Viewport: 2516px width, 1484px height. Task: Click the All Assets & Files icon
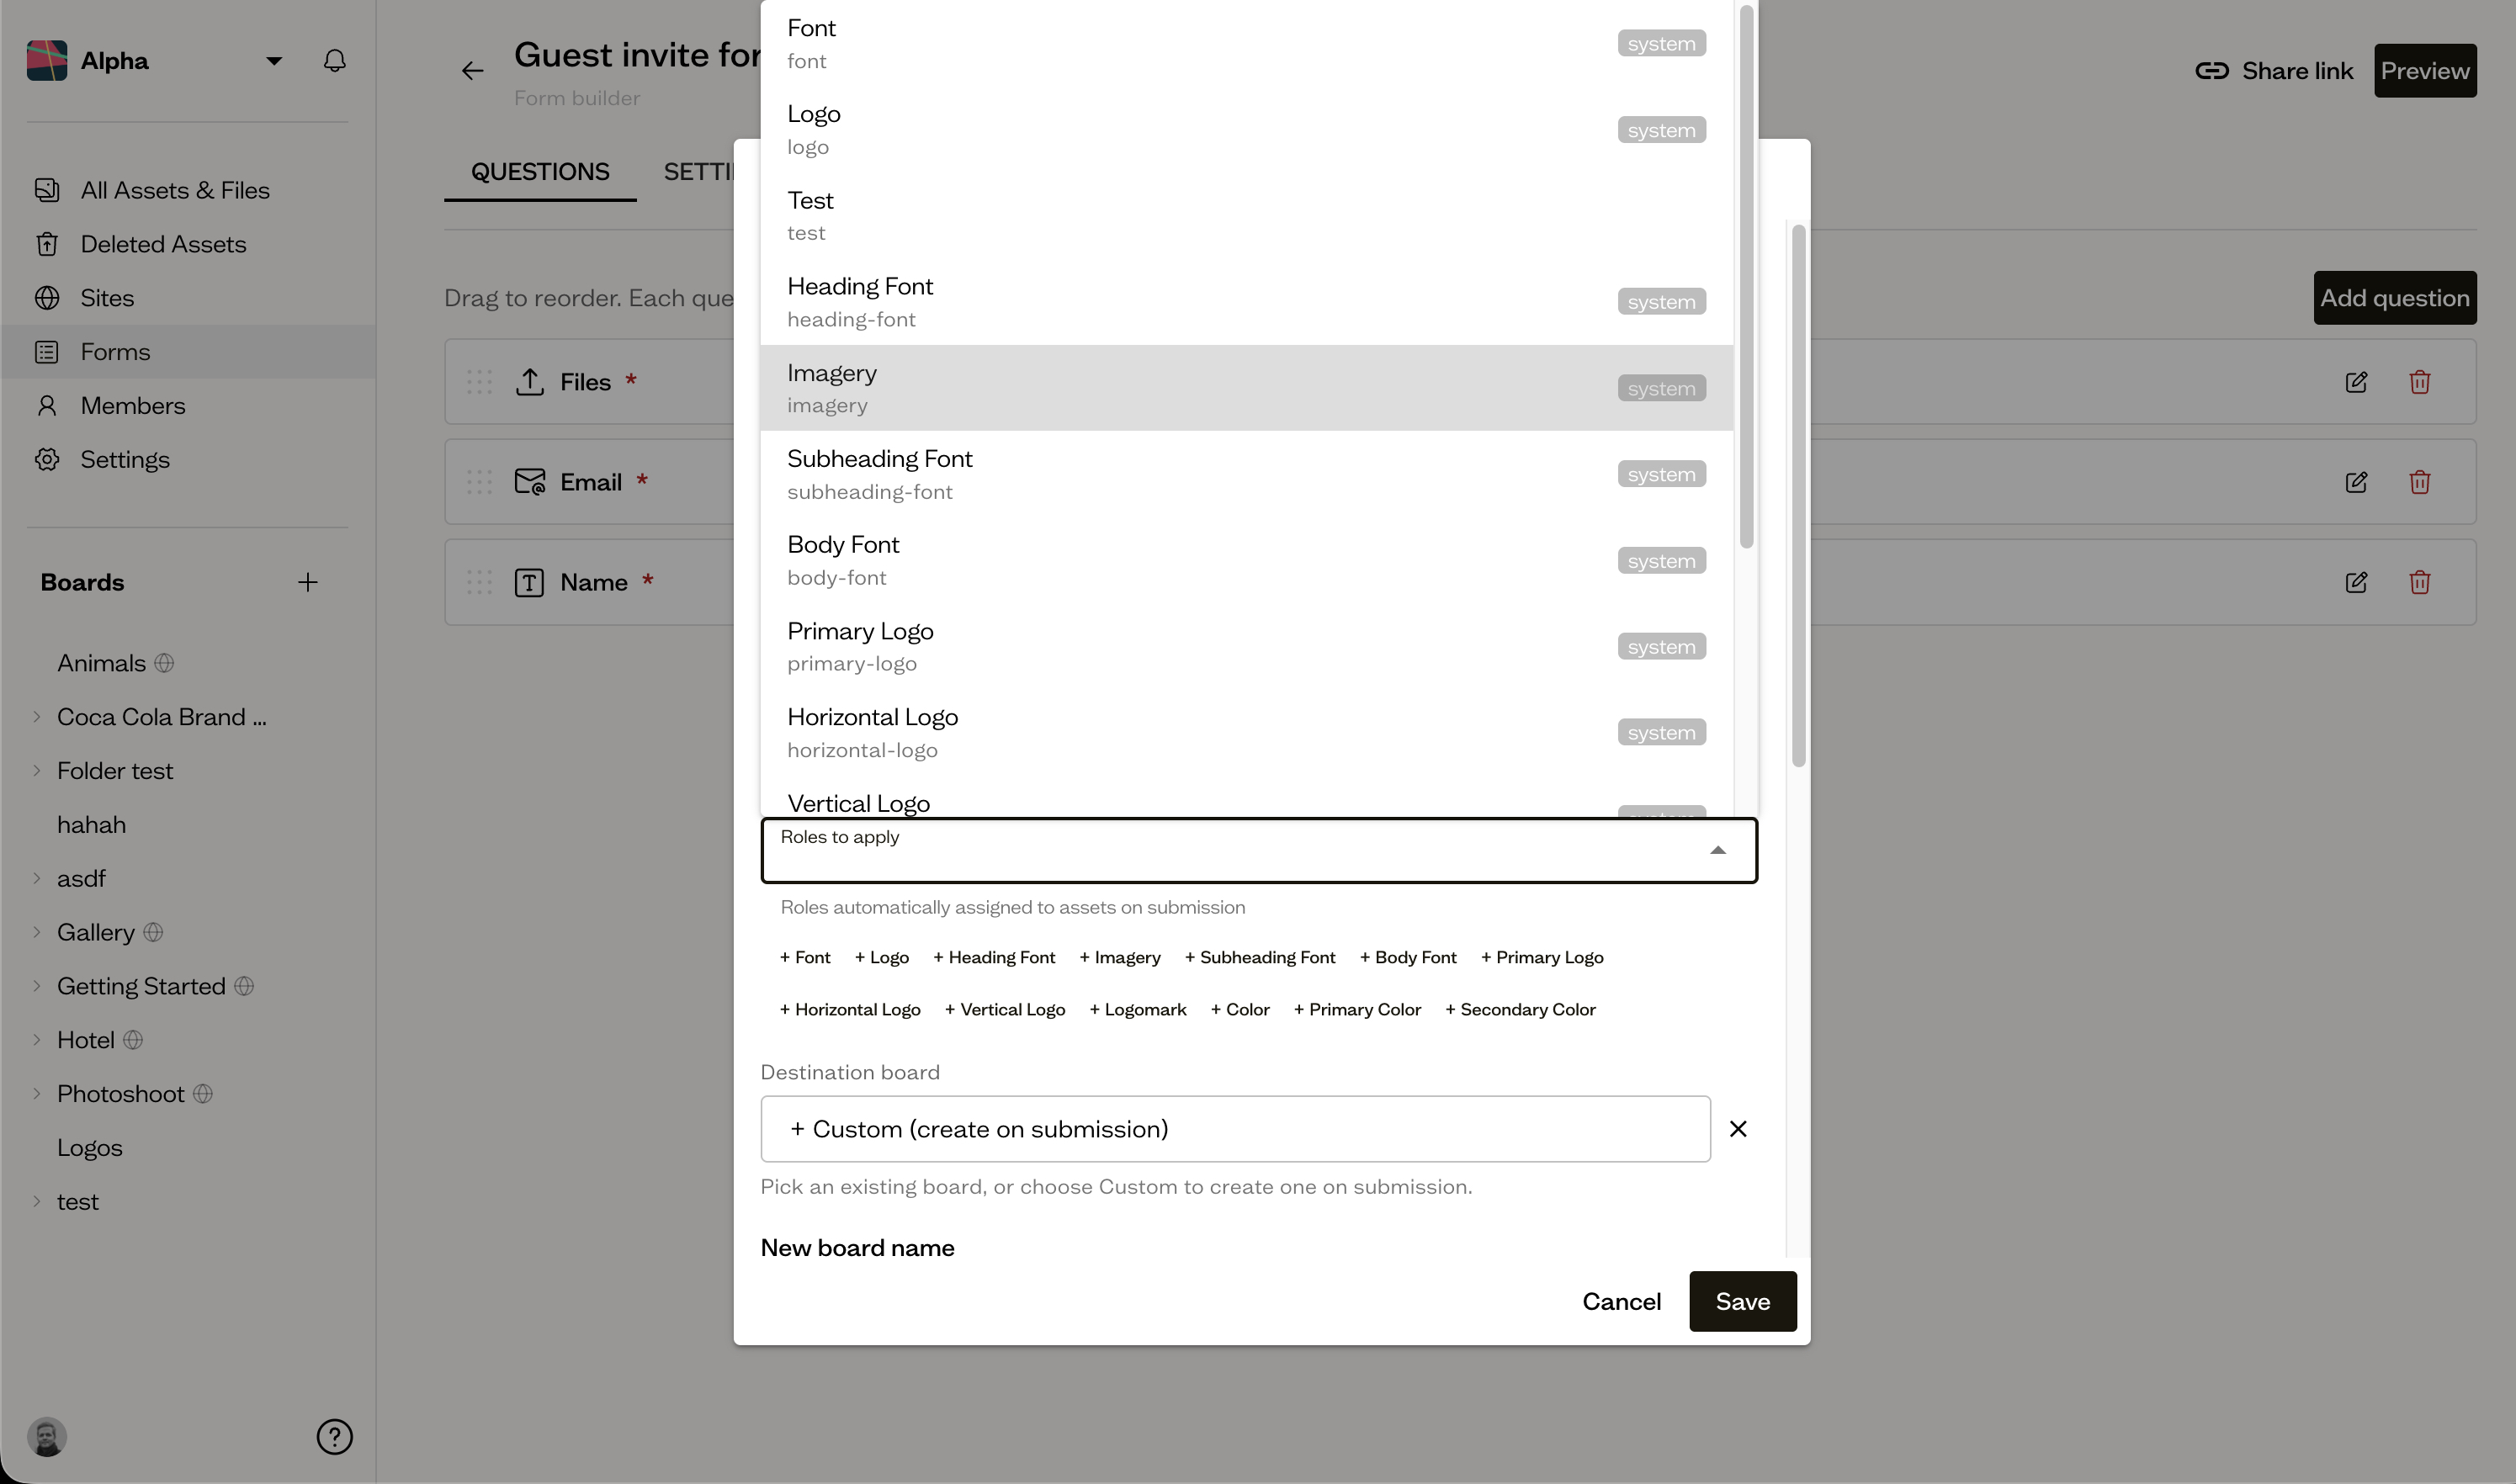pyautogui.click(x=47, y=190)
